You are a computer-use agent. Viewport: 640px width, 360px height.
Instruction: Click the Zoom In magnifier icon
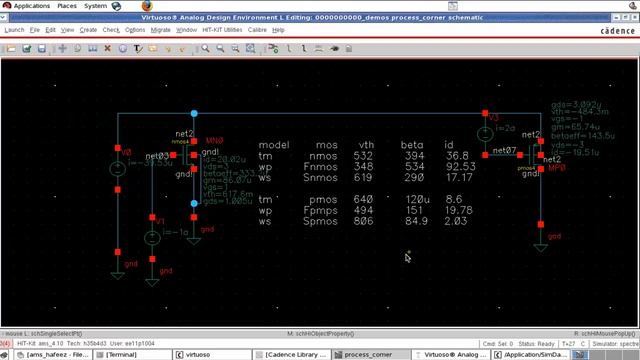205,49
